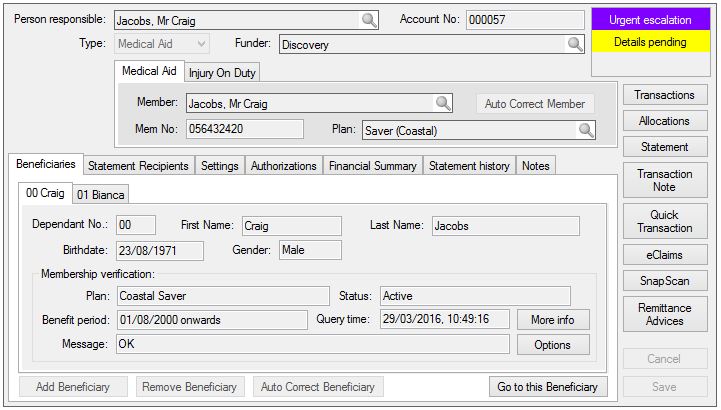Click the Member search magnifier icon

(x=442, y=103)
